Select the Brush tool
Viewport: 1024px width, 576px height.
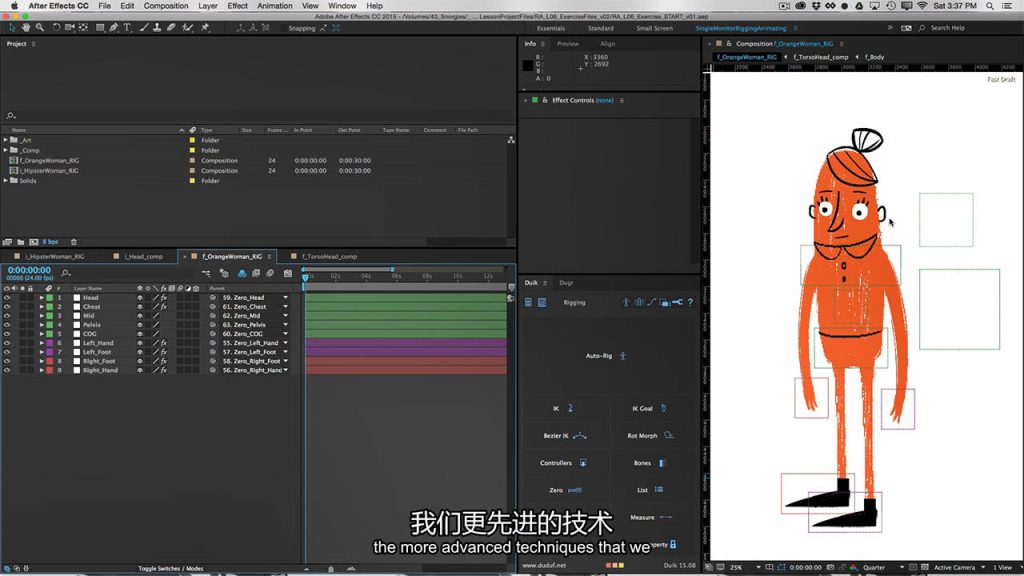(x=144, y=28)
